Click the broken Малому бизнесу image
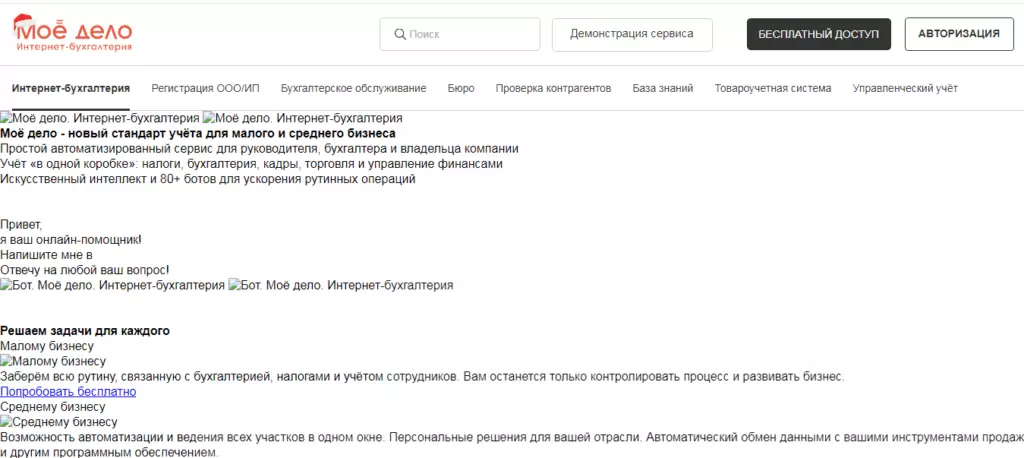 pos(53,361)
